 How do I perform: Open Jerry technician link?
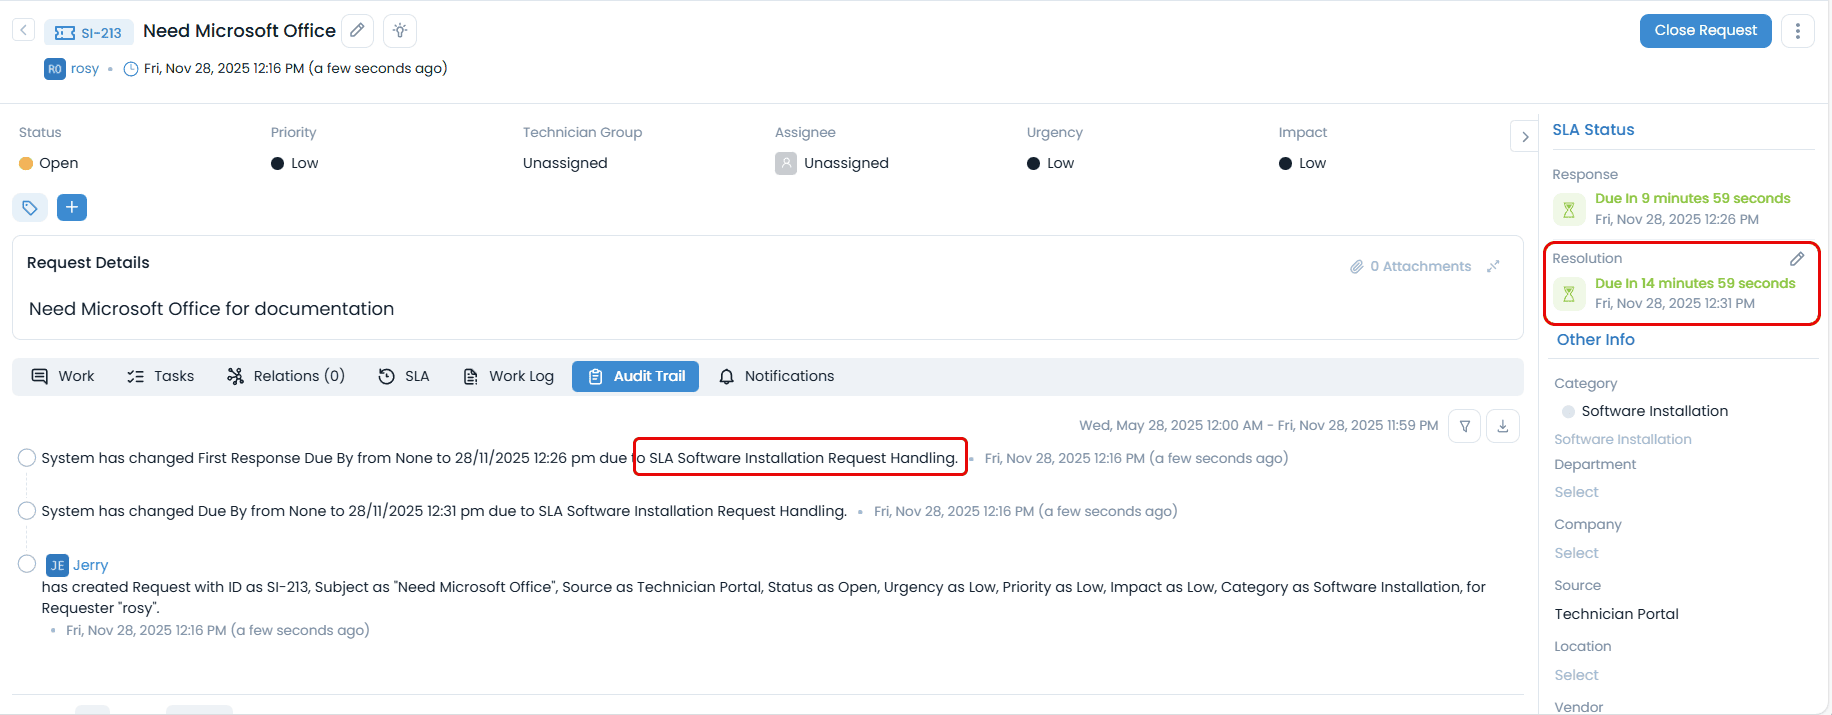[x=90, y=565]
